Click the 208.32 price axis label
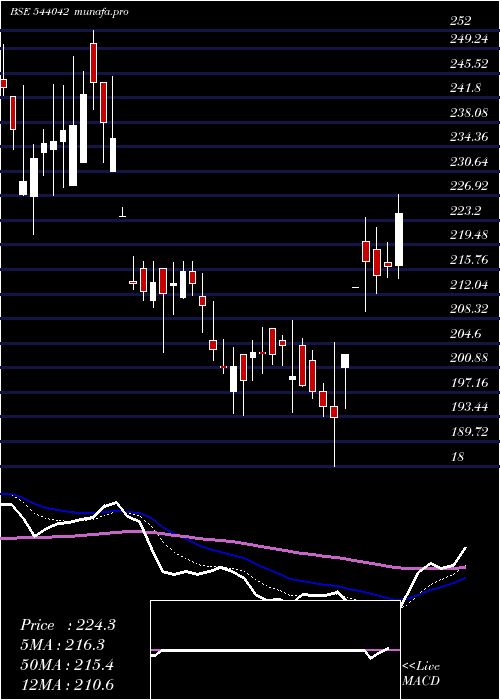The image size is (500, 700). coord(468,309)
